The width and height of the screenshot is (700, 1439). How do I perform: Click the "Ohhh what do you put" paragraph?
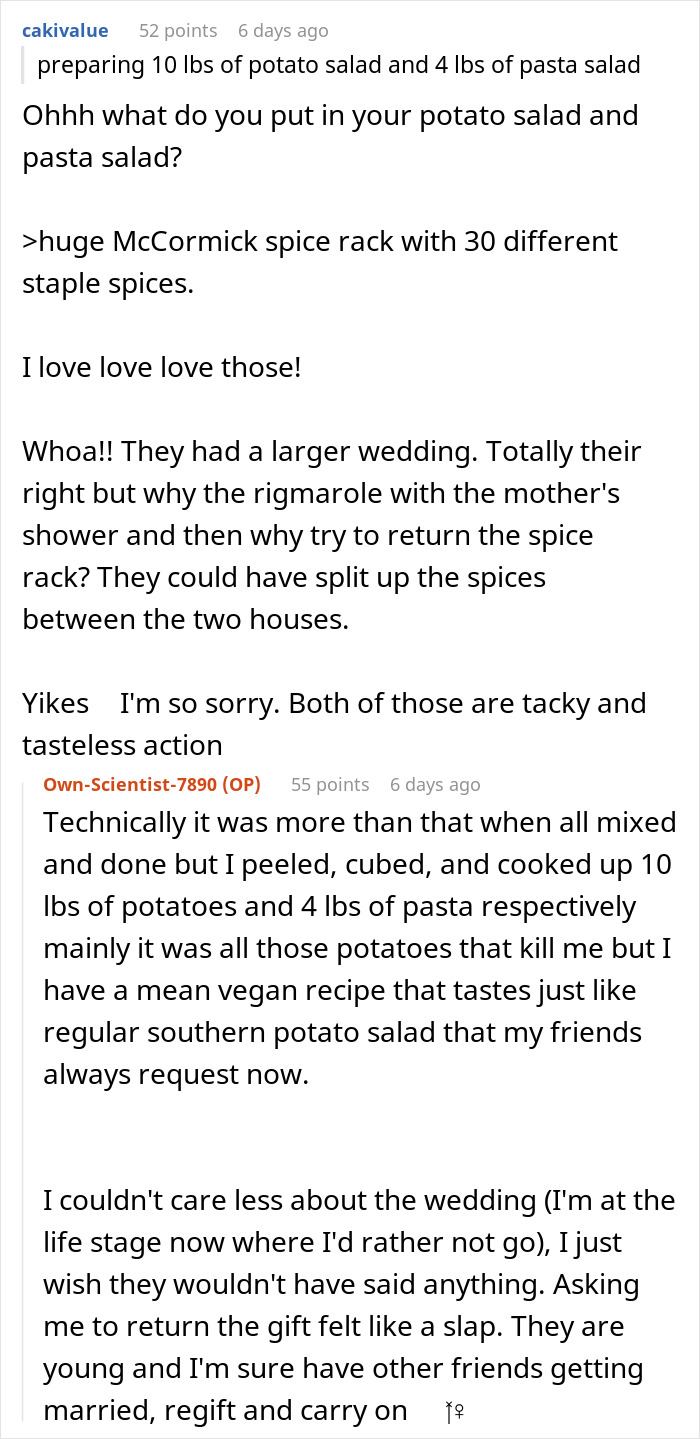pyautogui.click(x=330, y=136)
